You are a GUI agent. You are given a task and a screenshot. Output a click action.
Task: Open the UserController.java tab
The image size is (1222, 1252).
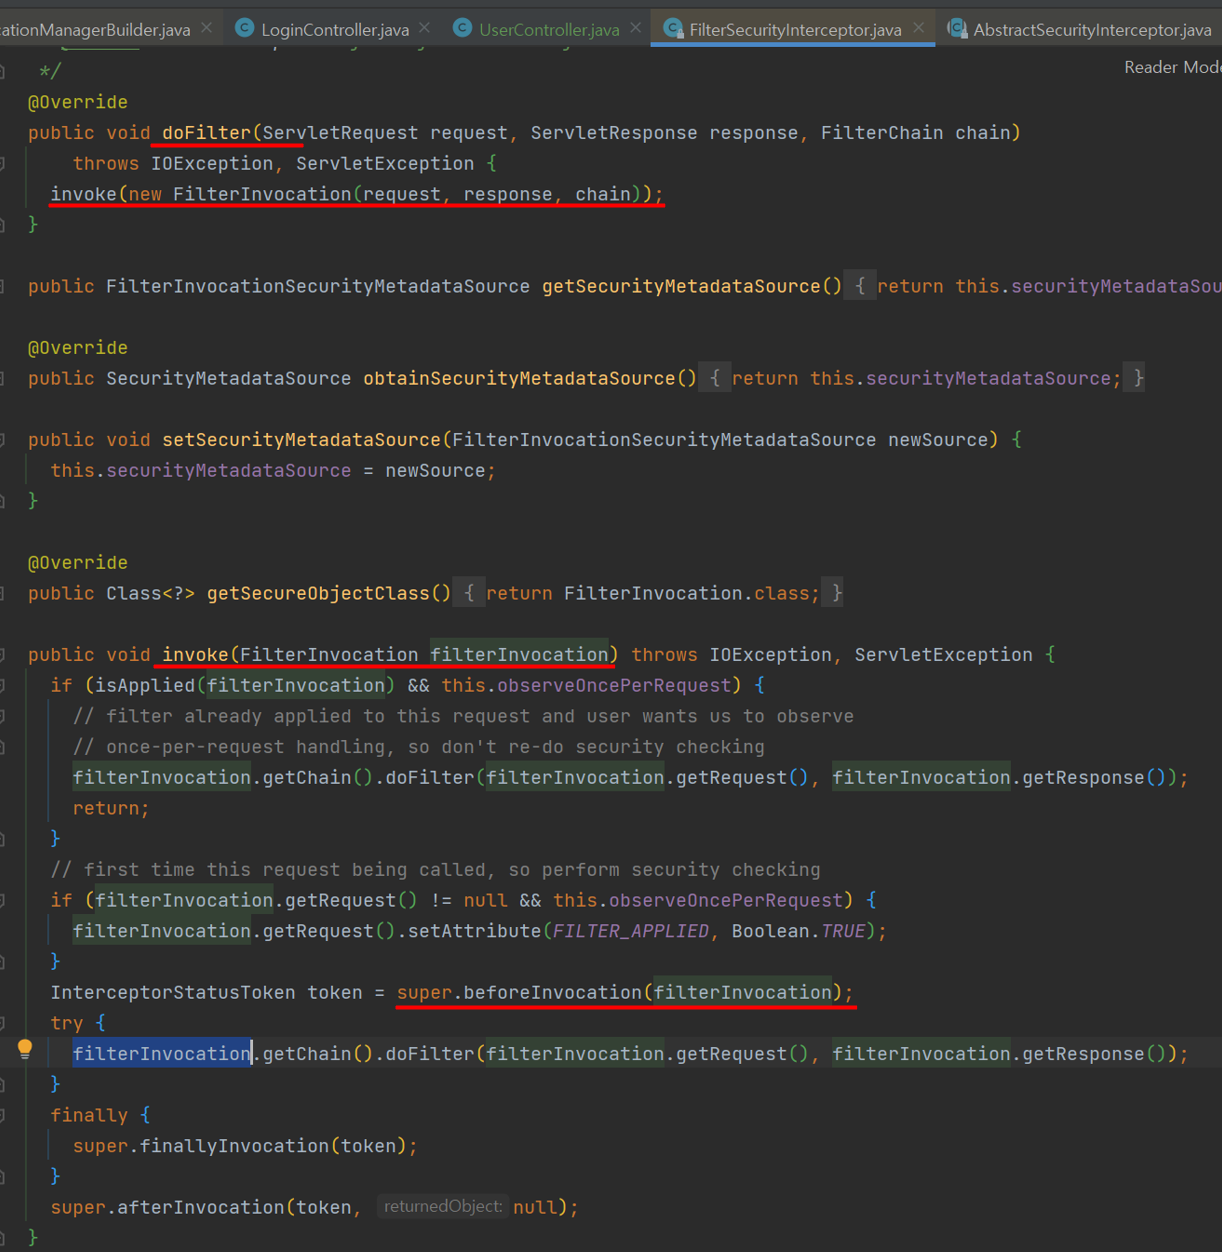549,30
